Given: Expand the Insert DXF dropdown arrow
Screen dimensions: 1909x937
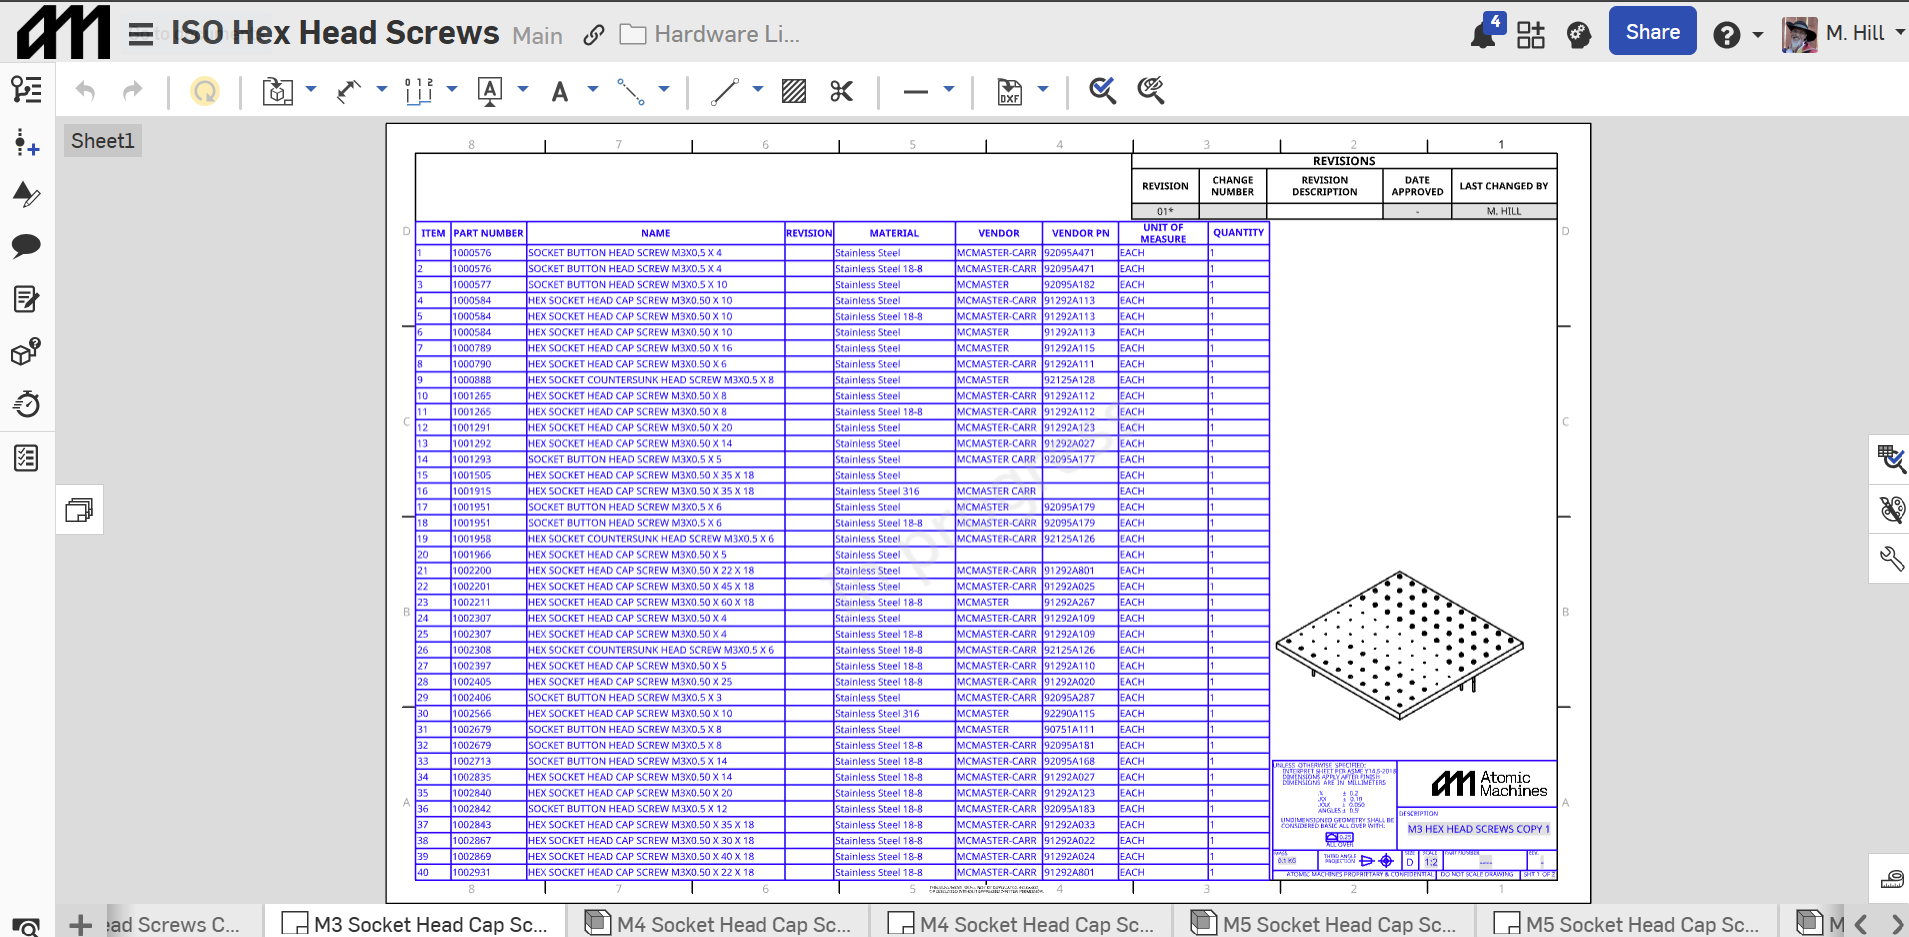Looking at the screenshot, I should point(1043,90).
